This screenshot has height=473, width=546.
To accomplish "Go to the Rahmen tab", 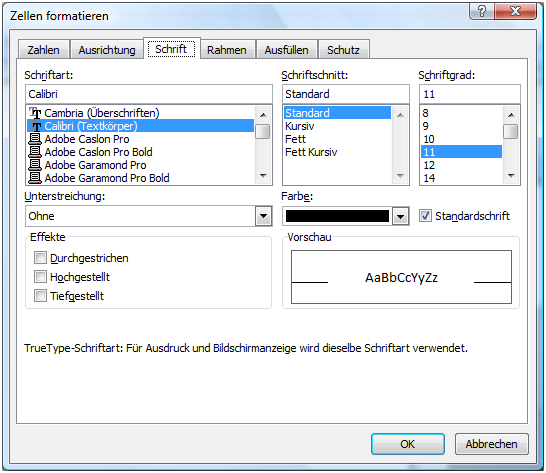I will point(227,49).
